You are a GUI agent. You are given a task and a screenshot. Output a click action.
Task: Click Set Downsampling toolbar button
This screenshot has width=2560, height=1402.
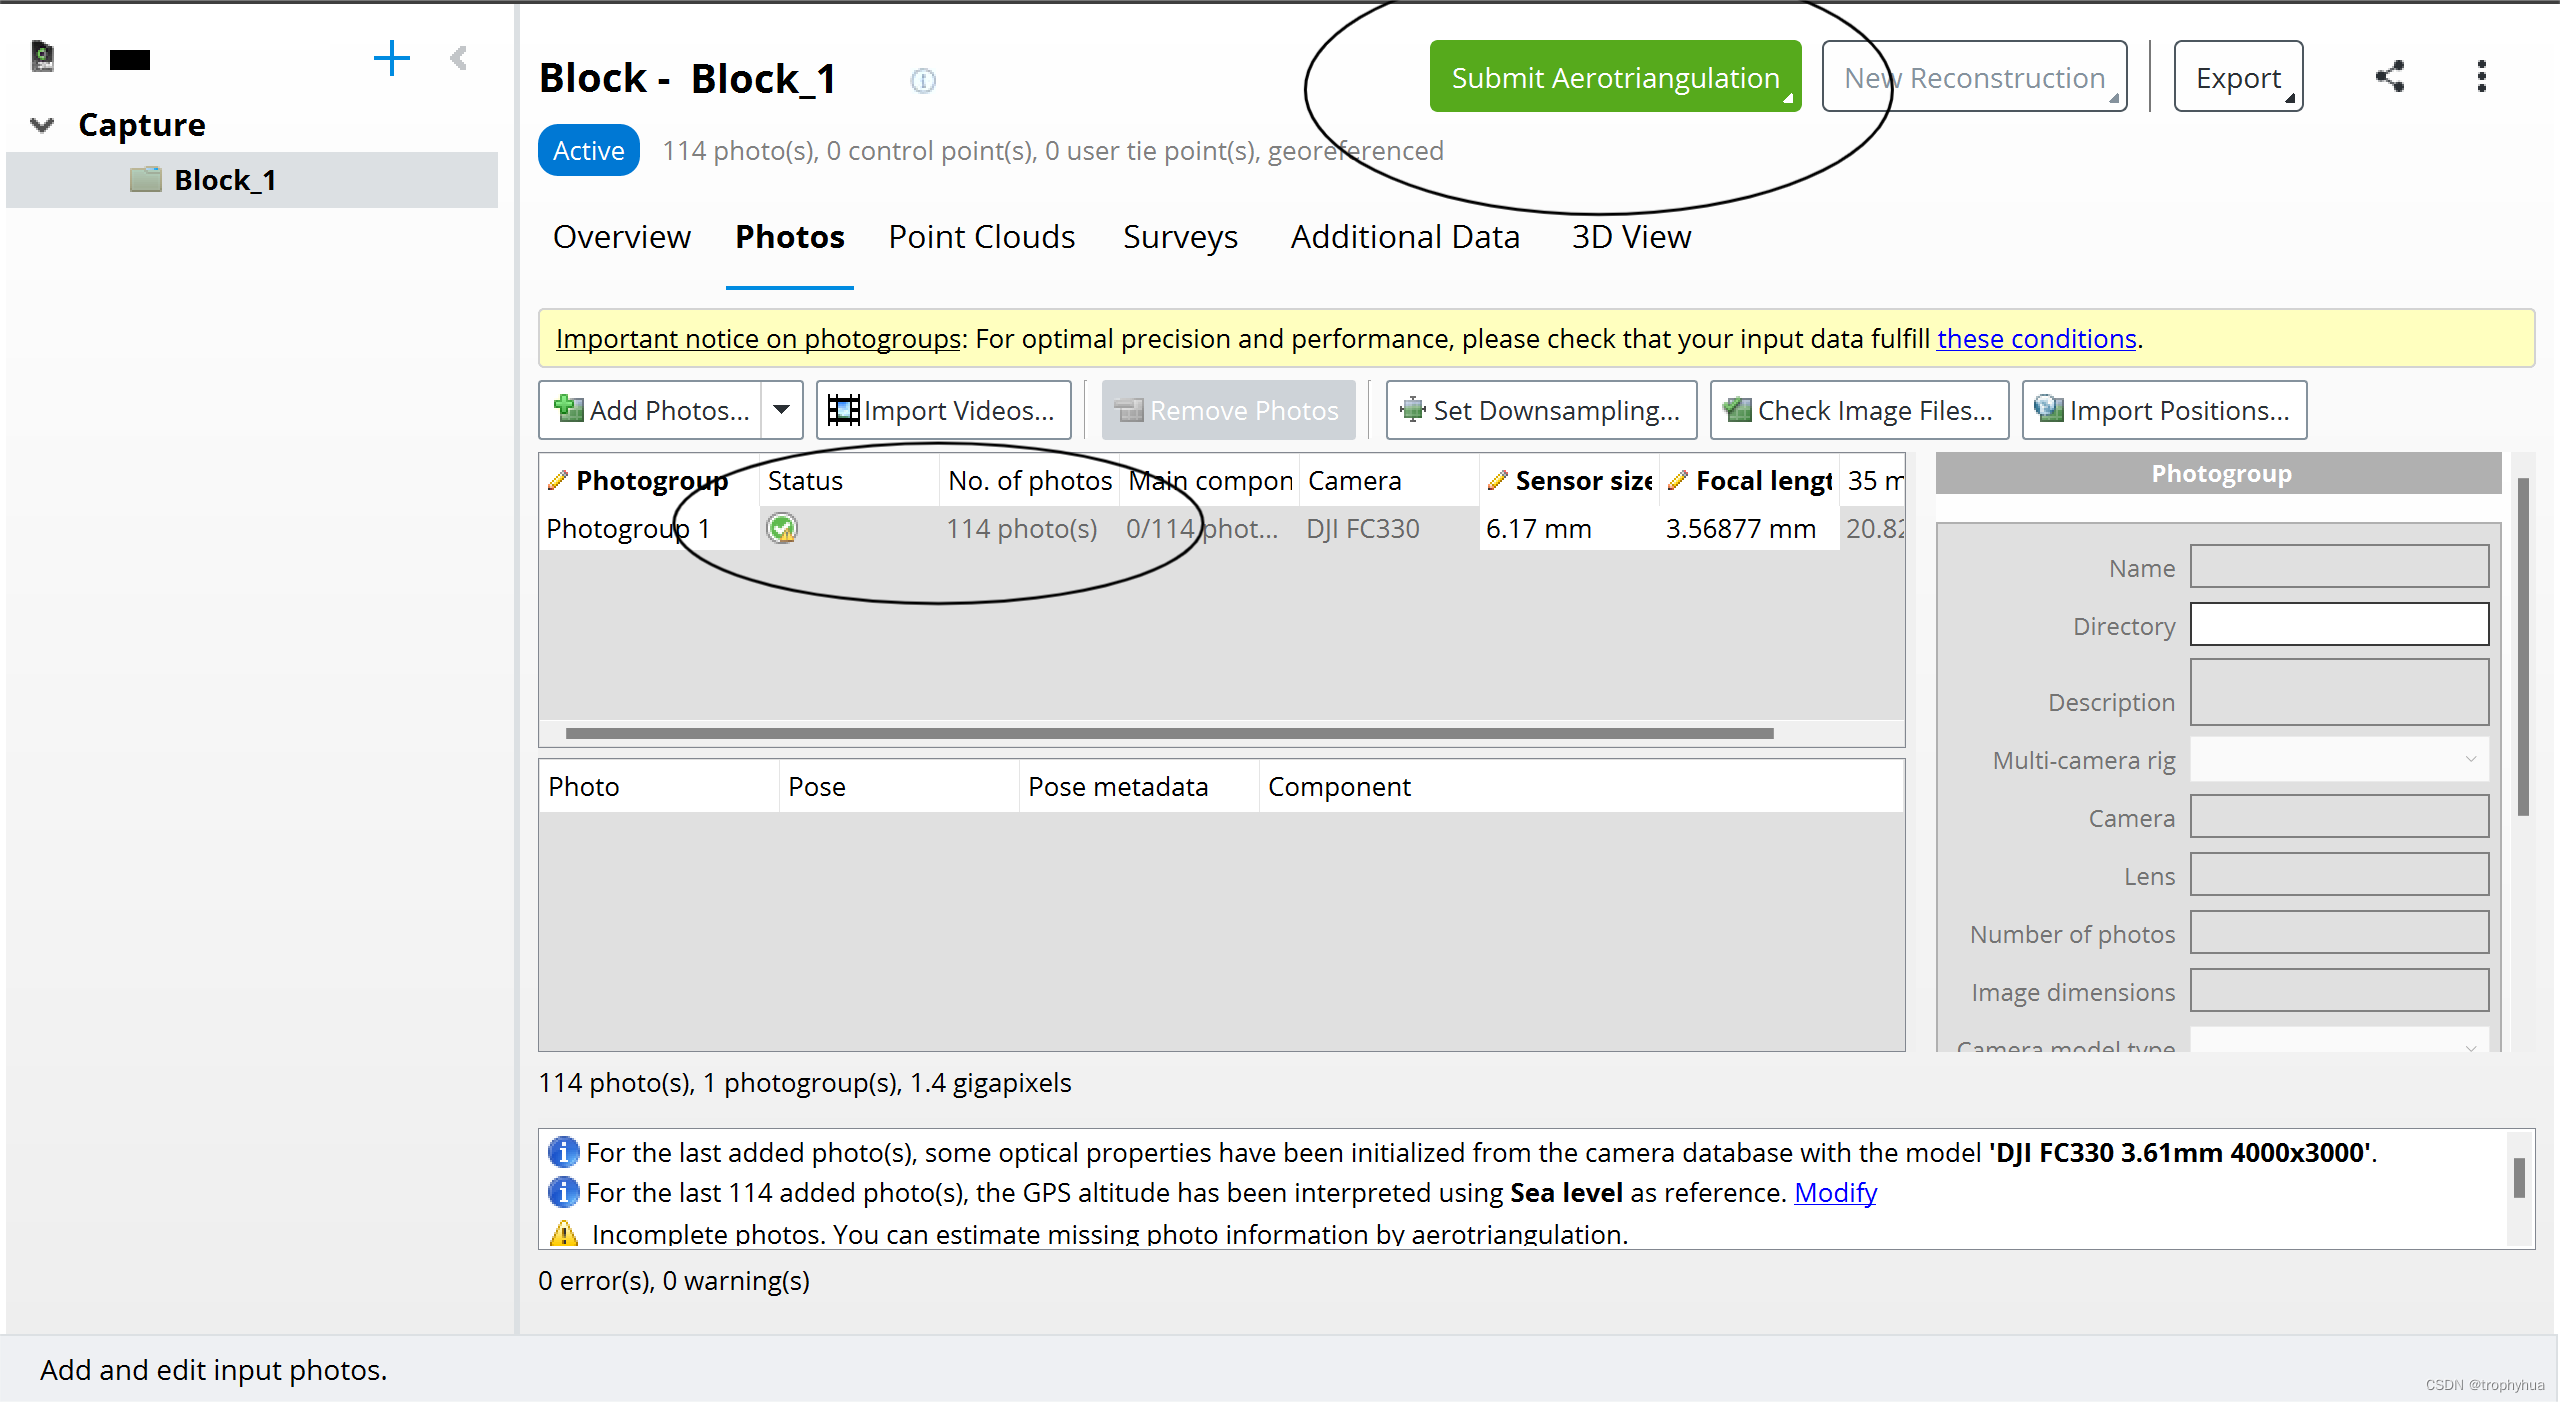coord(1541,410)
